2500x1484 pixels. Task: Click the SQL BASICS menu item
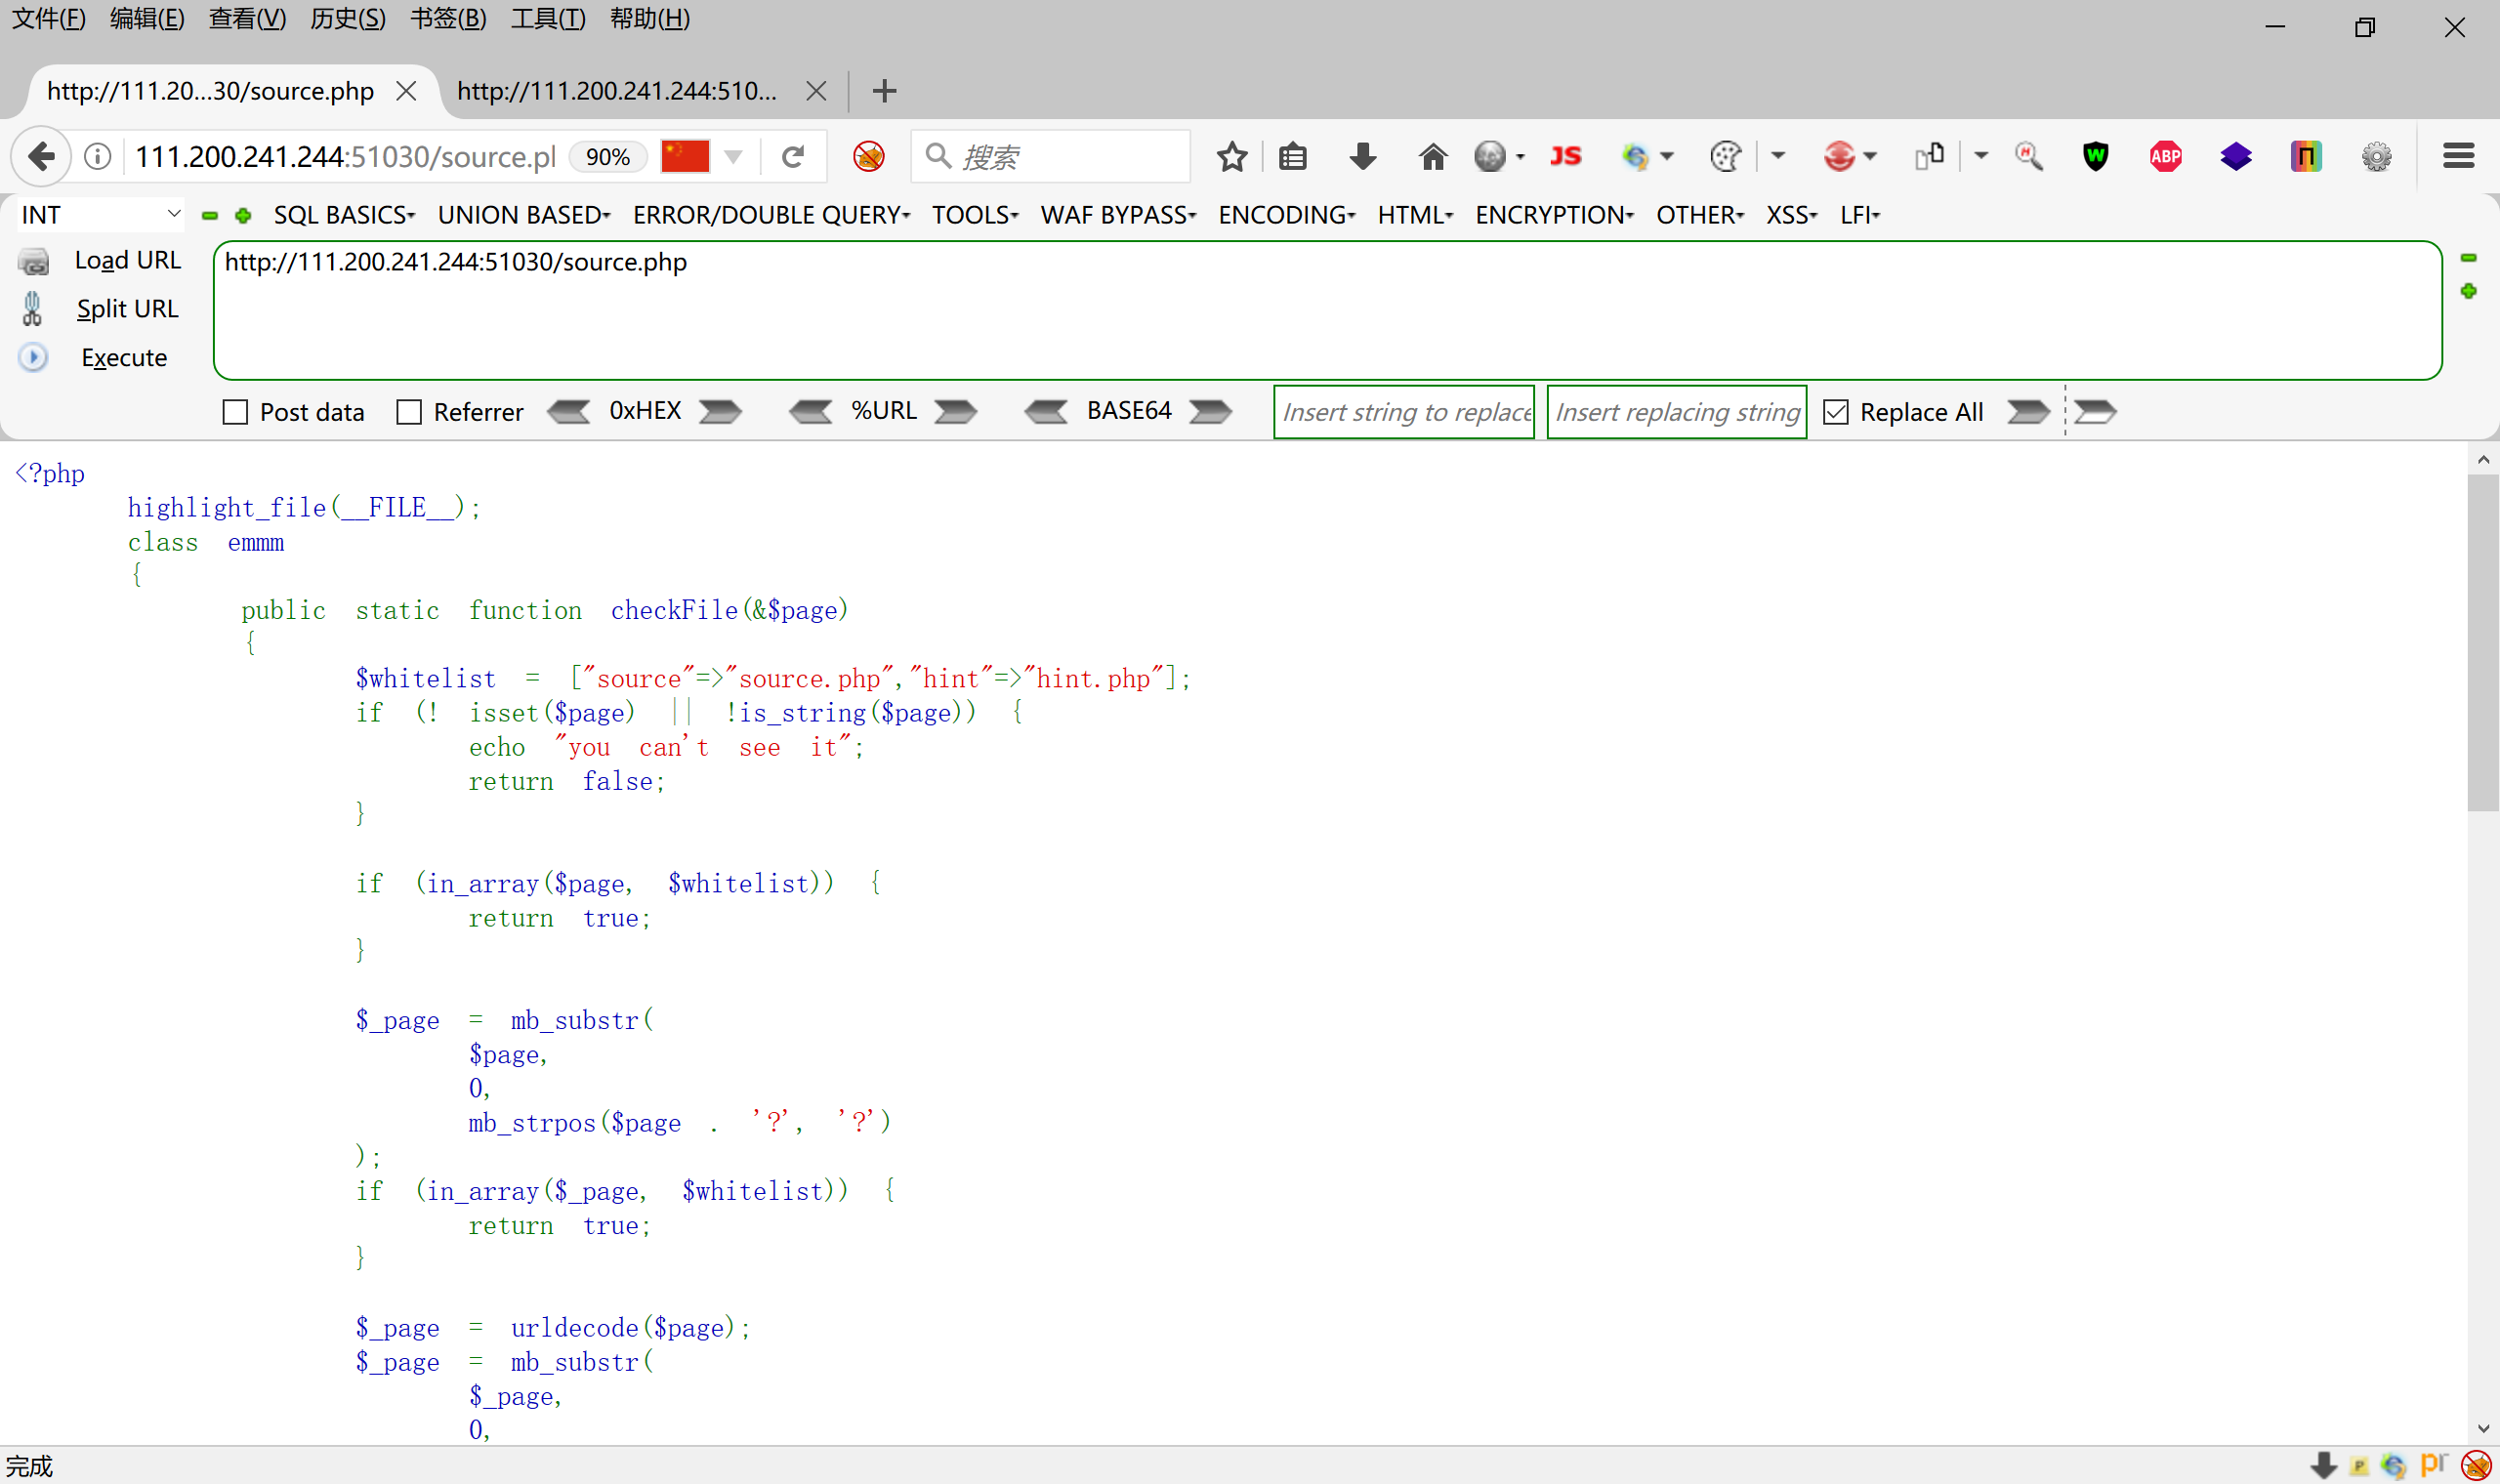(x=339, y=214)
